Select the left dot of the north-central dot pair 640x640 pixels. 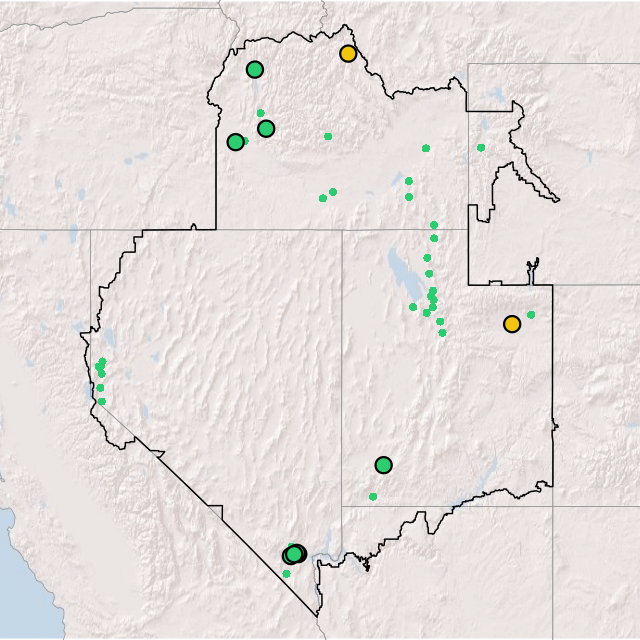(322, 198)
